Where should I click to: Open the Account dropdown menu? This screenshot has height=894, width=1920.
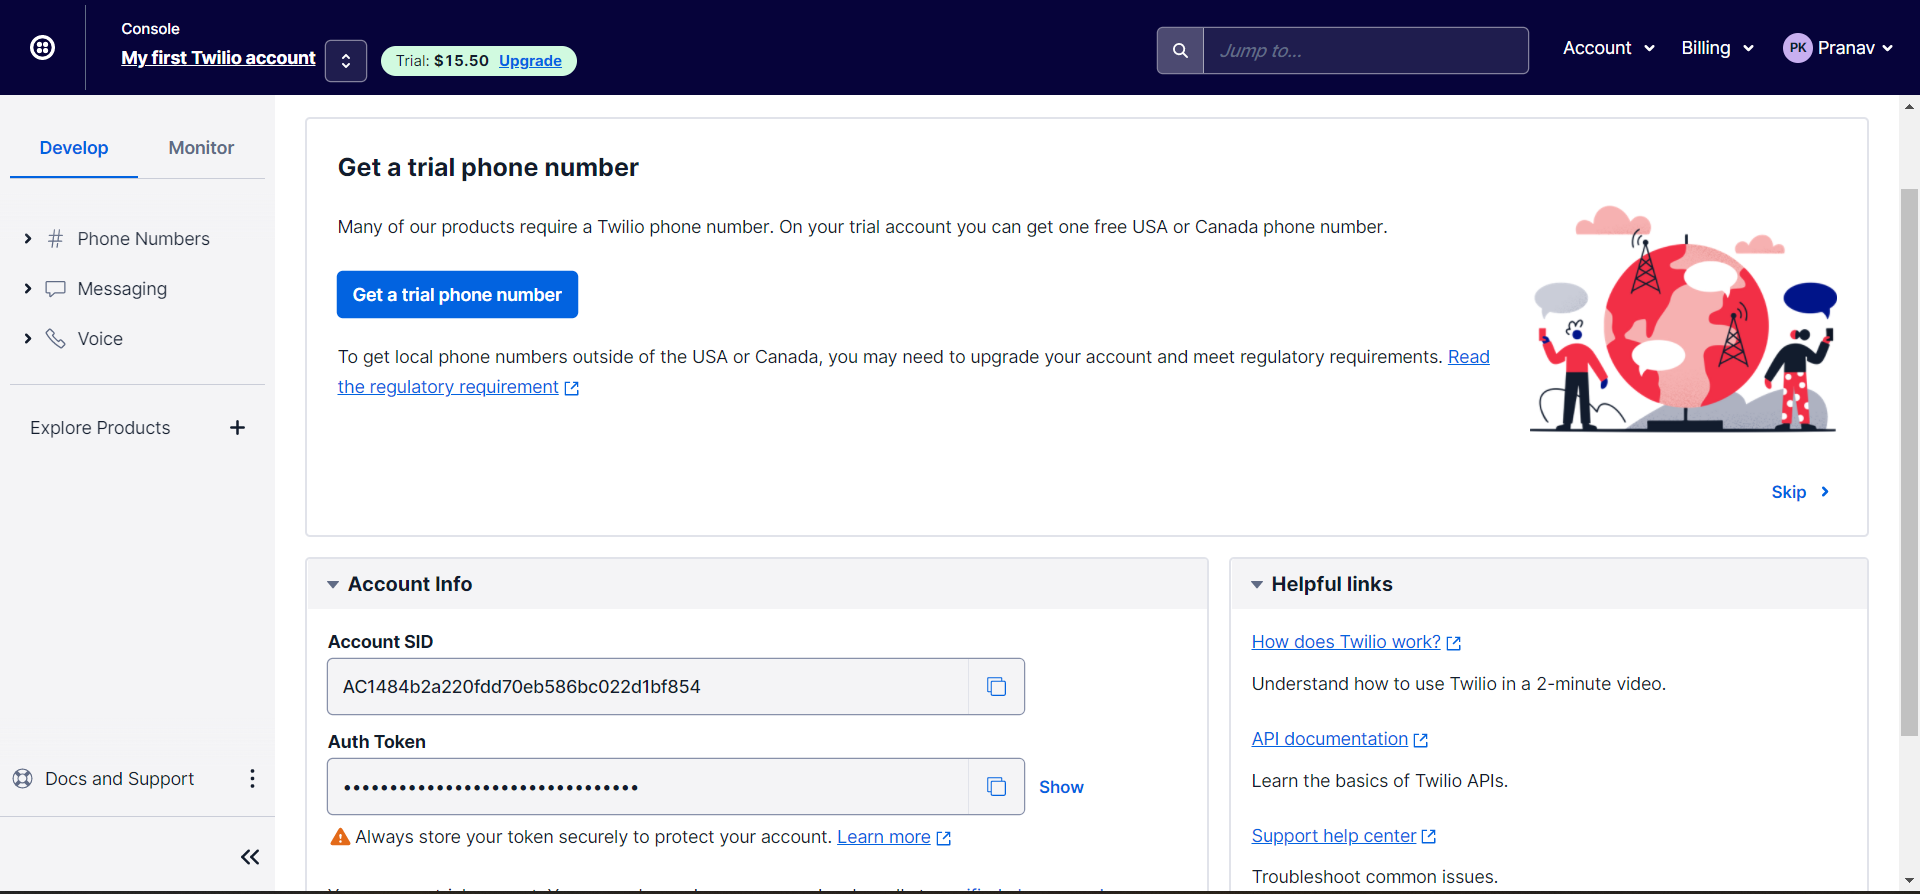(1609, 48)
